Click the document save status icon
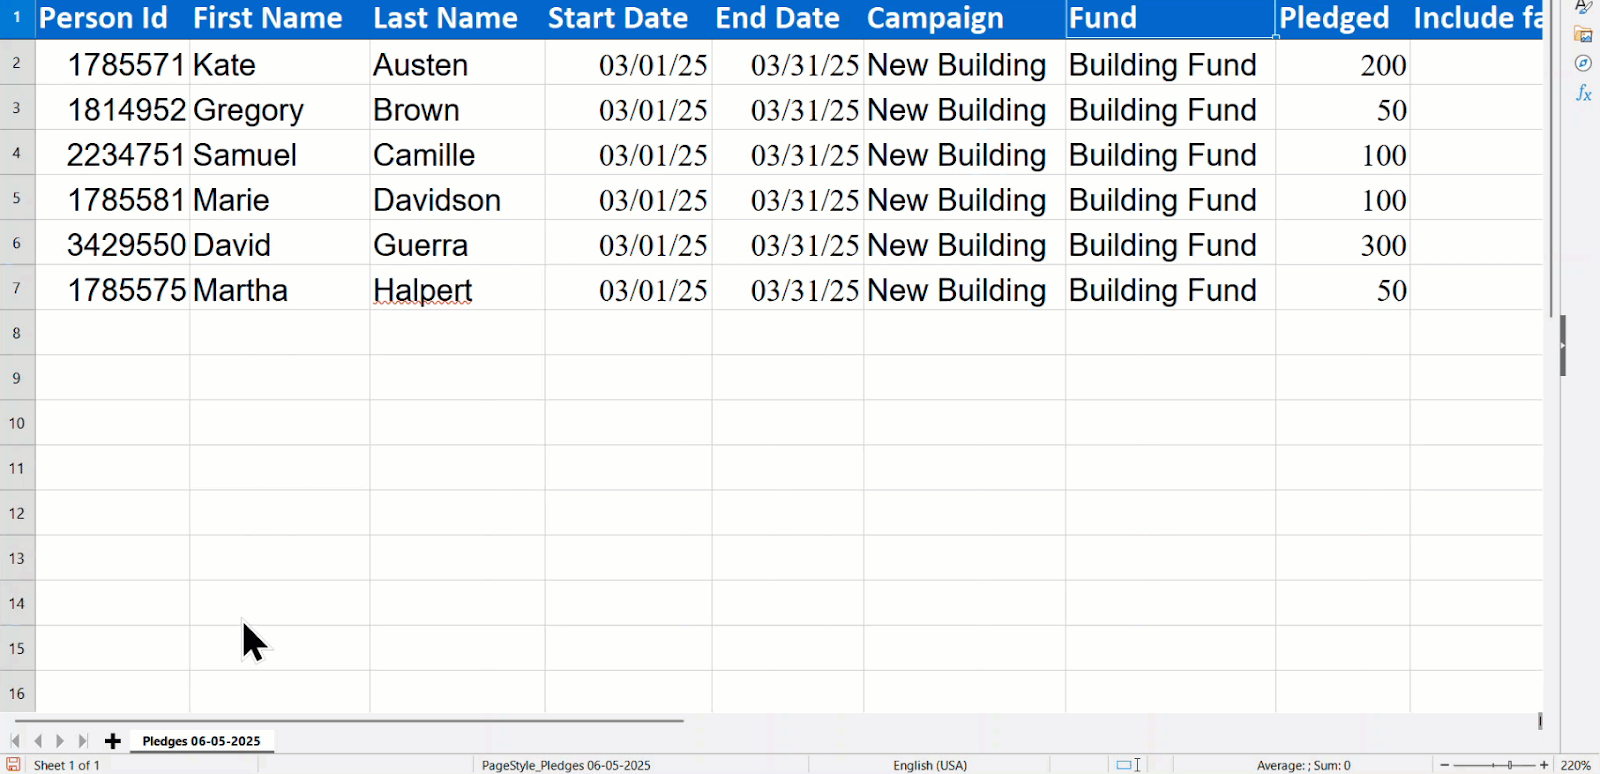The width and height of the screenshot is (1600, 774). pos(14,765)
